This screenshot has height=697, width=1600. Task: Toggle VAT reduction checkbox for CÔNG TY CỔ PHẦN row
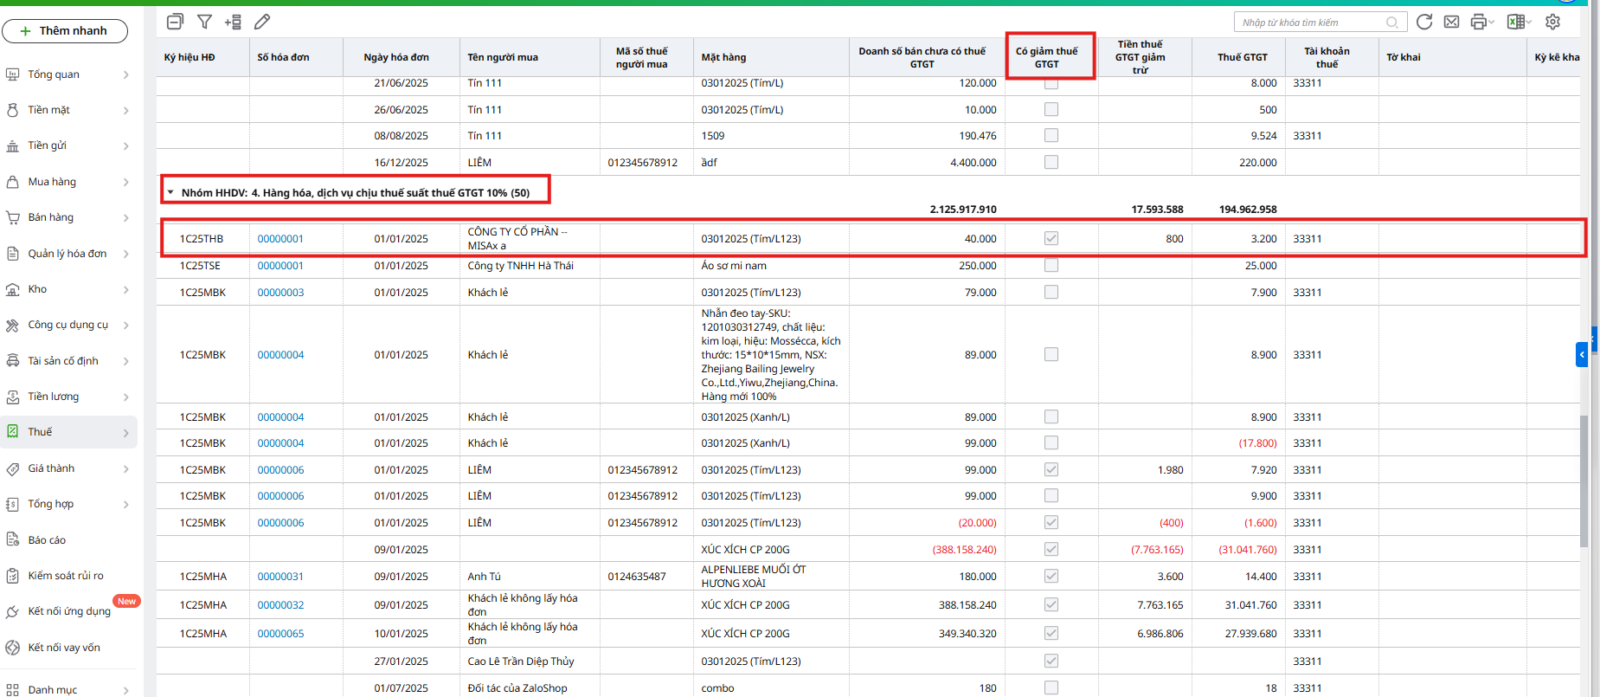(1051, 239)
